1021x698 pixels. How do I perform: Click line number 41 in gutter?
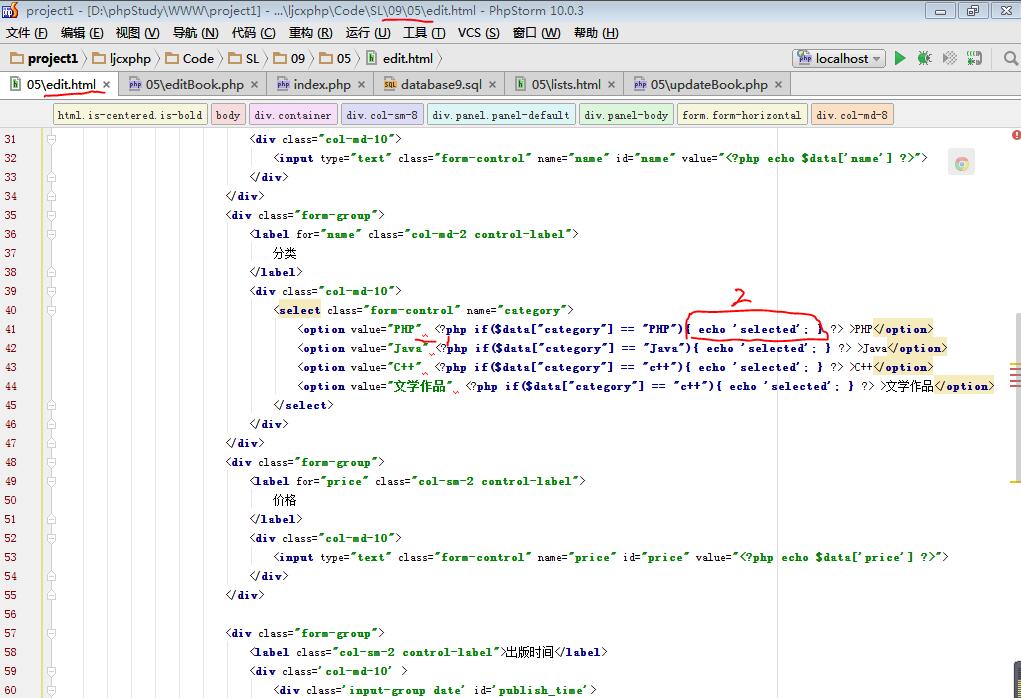(x=10, y=329)
